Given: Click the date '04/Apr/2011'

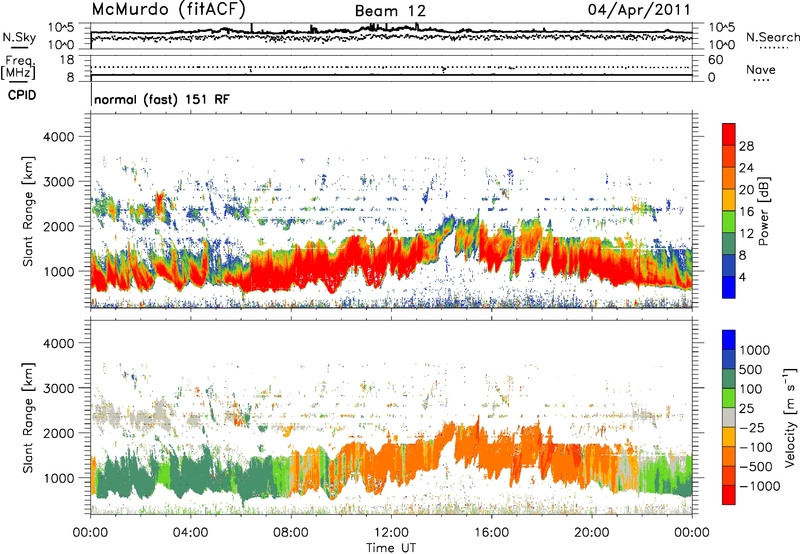Looking at the screenshot, I should coord(639,9).
